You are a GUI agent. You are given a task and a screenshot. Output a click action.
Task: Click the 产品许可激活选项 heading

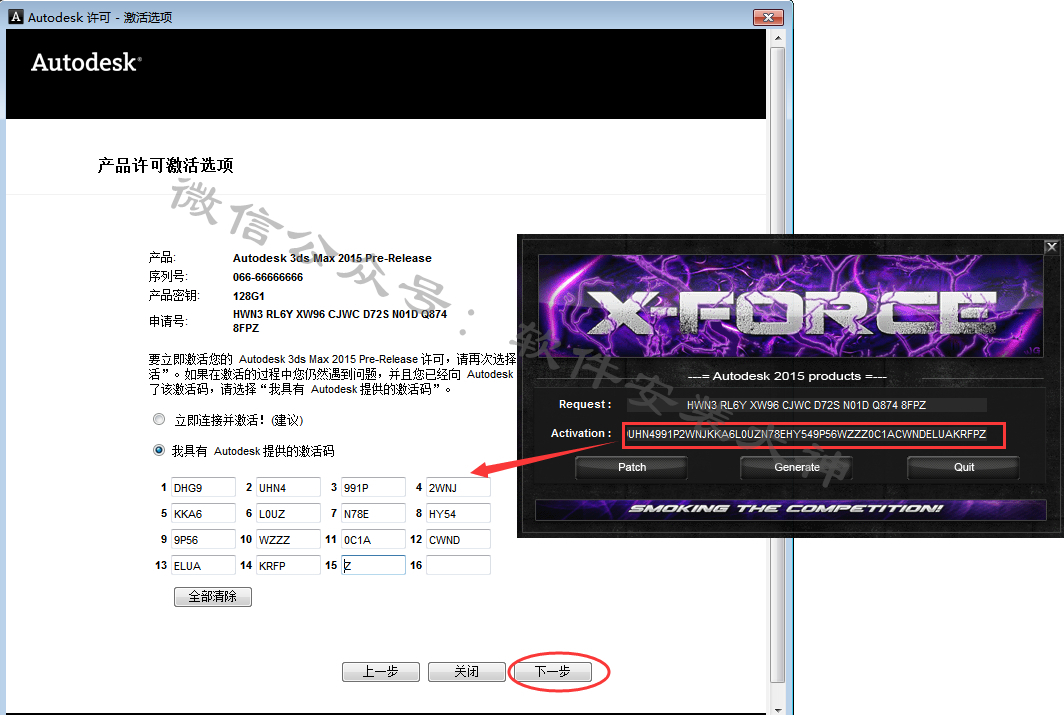pyautogui.click(x=166, y=165)
